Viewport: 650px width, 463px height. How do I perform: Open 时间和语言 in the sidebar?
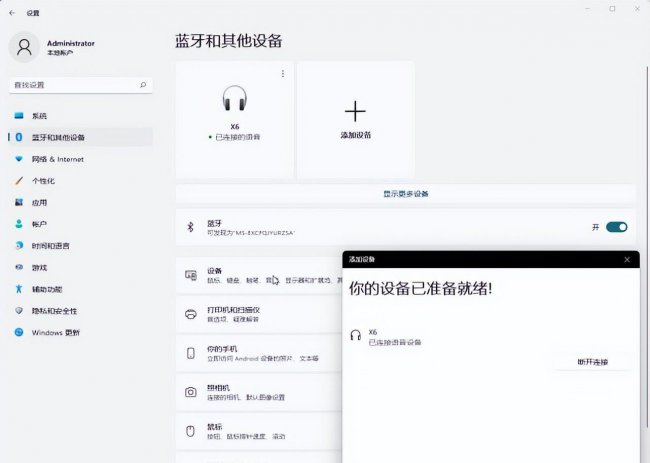click(x=80, y=246)
